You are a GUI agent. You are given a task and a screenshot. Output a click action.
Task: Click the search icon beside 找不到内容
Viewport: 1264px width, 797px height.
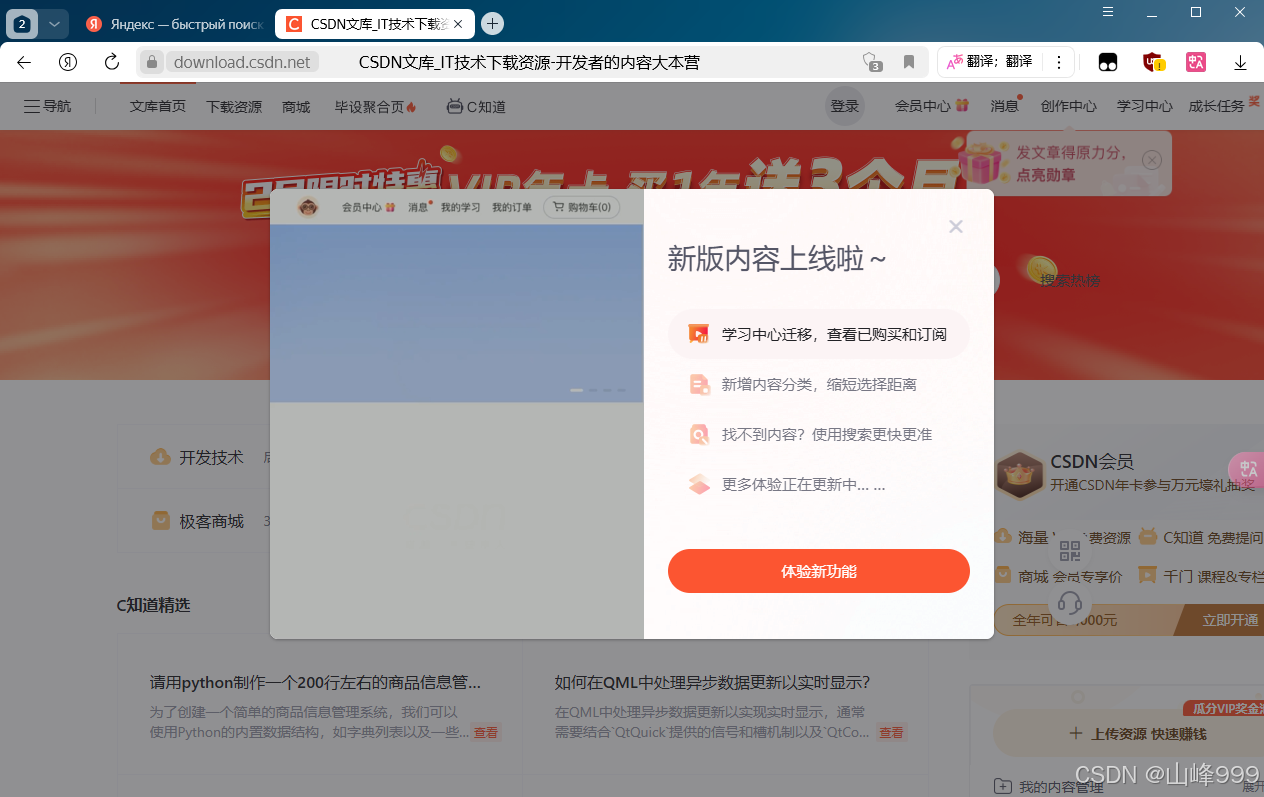click(x=699, y=434)
